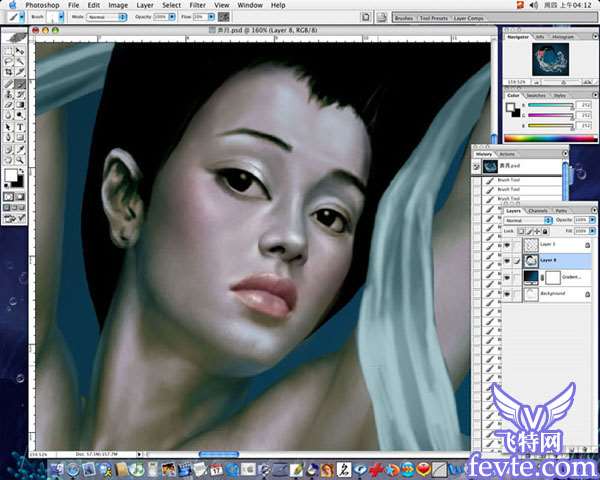Viewport: 600px width, 480px height.
Task: Open the layer Opacity dropdown arrow
Action: pyautogui.click(x=592, y=220)
